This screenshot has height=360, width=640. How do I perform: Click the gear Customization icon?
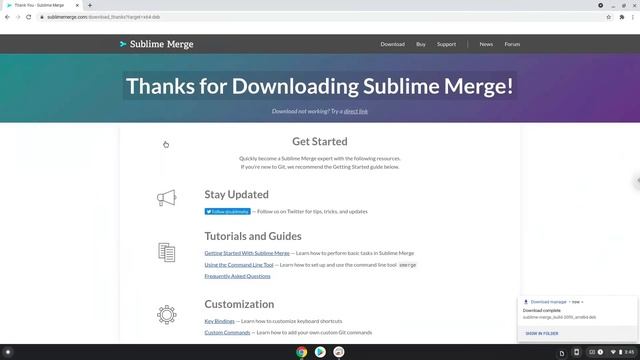click(167, 315)
